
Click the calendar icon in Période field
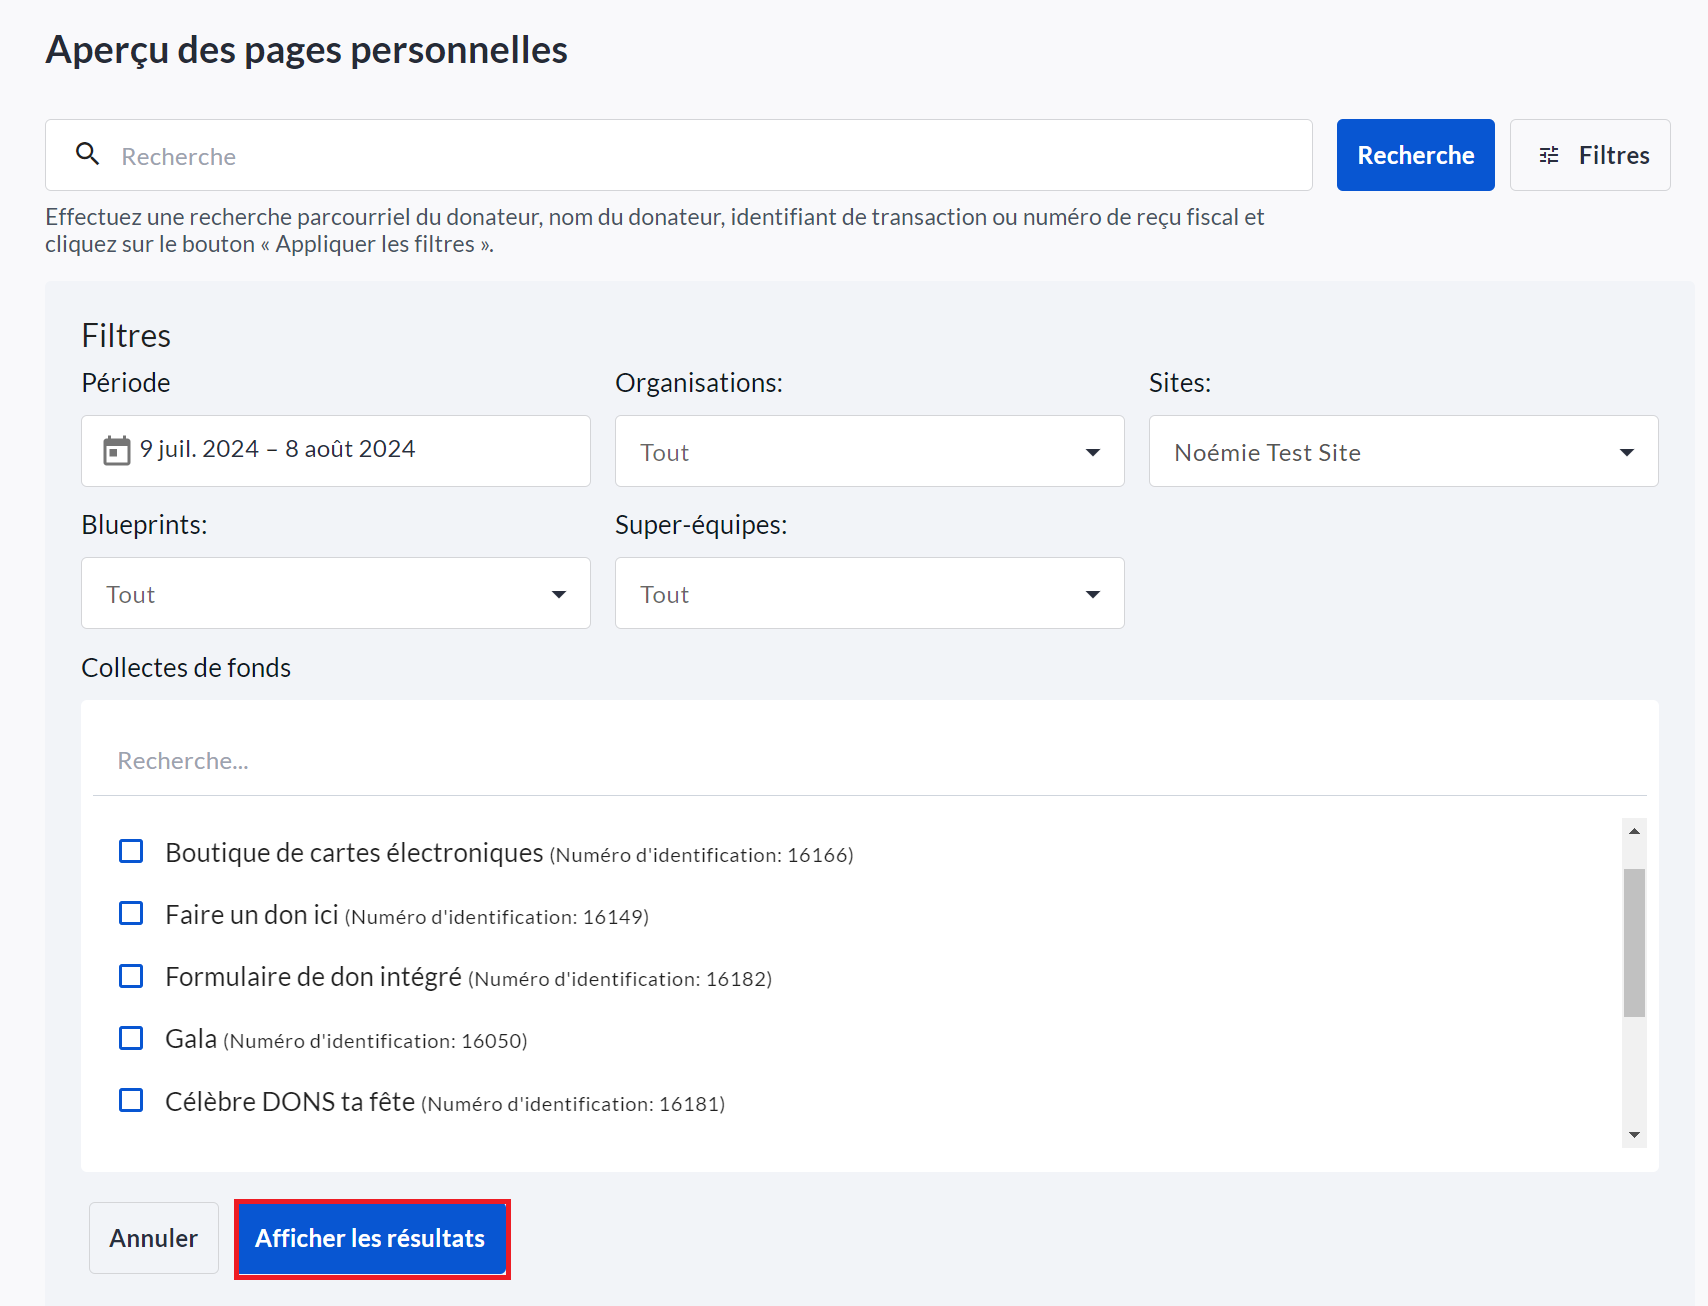117,451
